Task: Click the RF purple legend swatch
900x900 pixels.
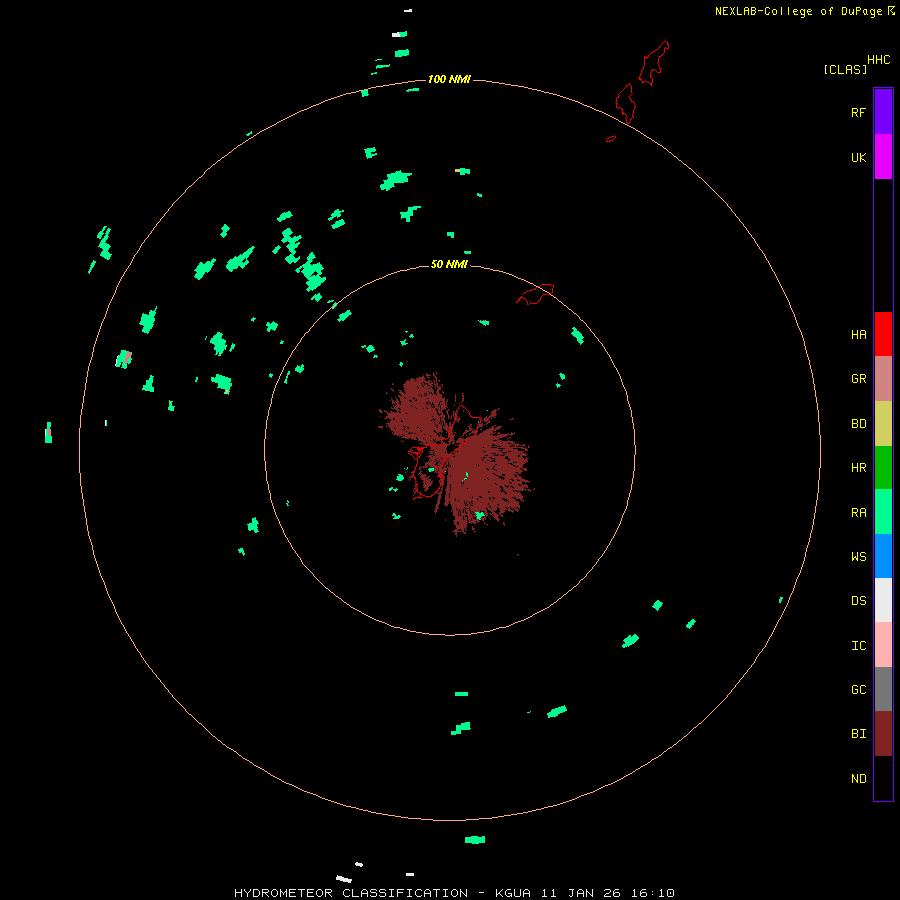Action: (883, 112)
